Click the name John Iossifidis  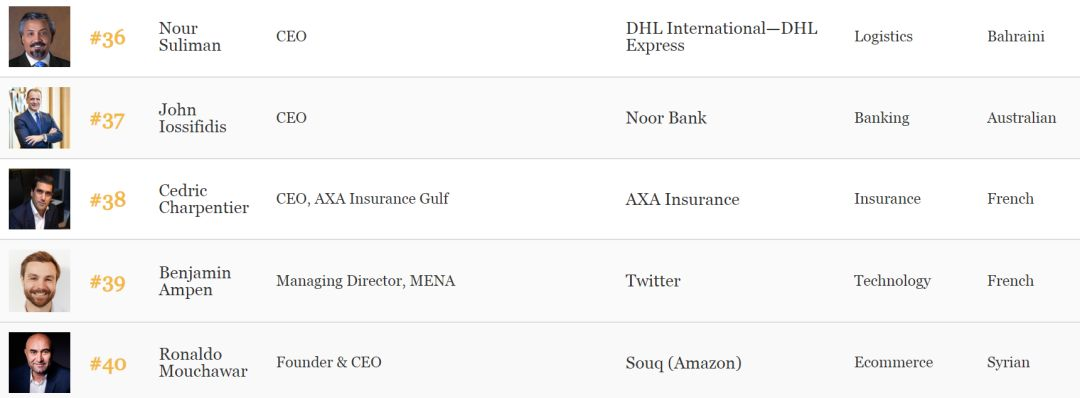192,118
